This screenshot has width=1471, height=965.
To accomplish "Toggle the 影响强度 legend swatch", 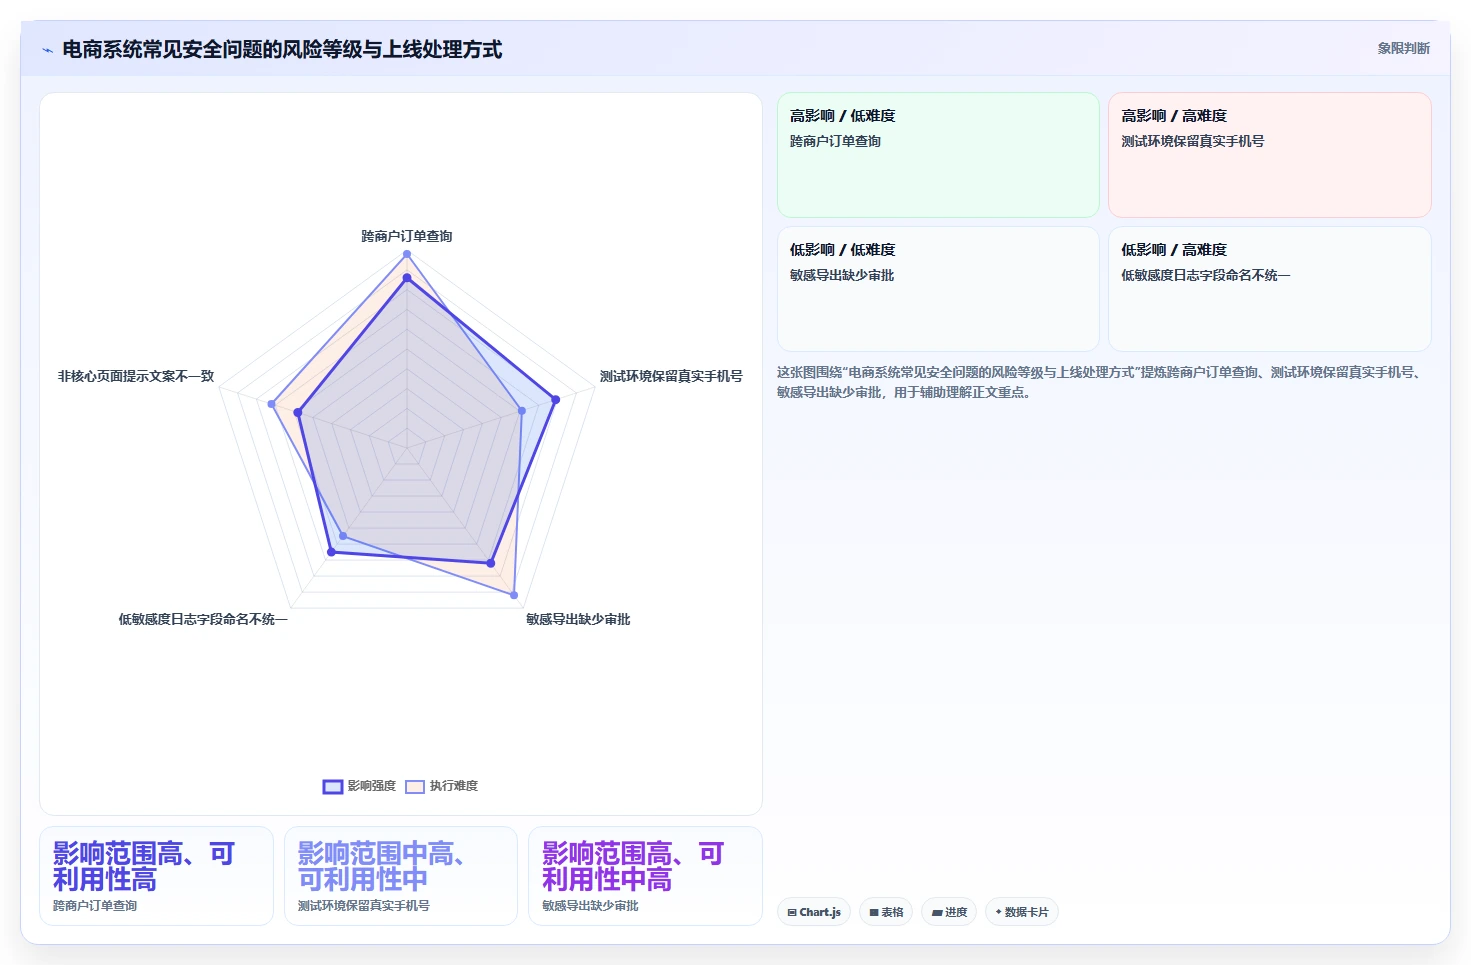I will point(333,786).
